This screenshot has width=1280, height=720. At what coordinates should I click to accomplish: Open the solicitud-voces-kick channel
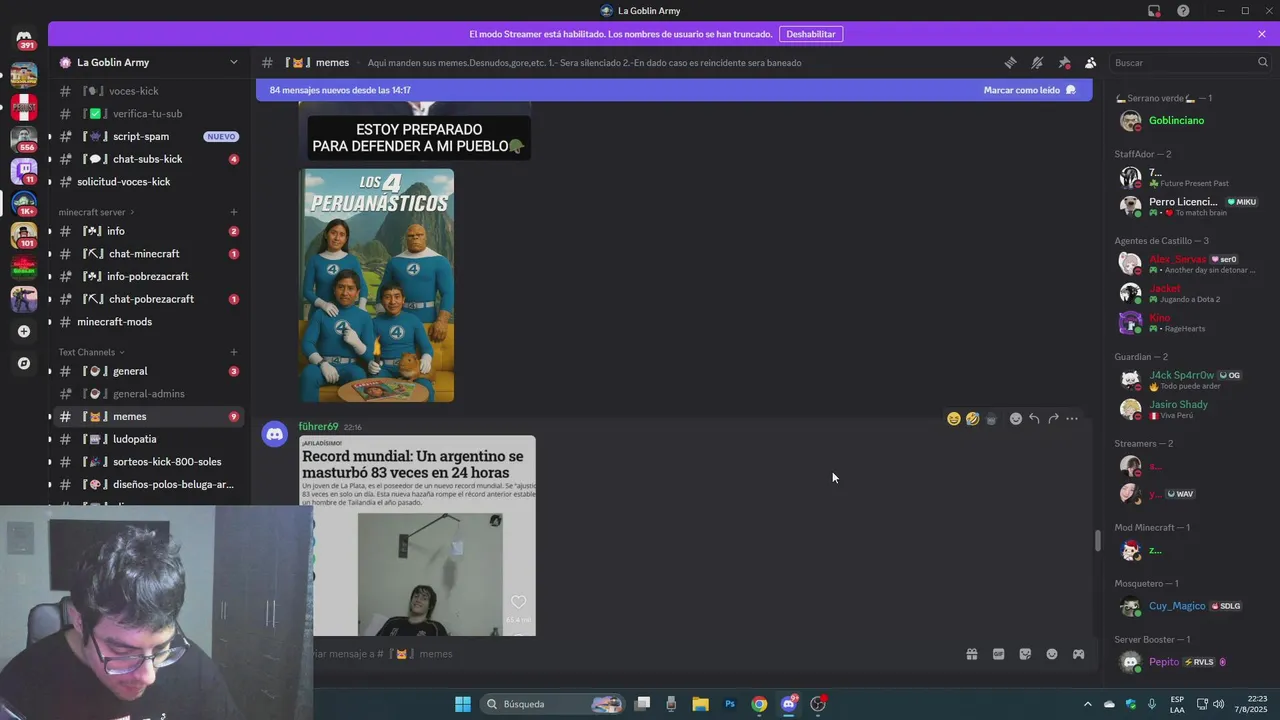149,182
